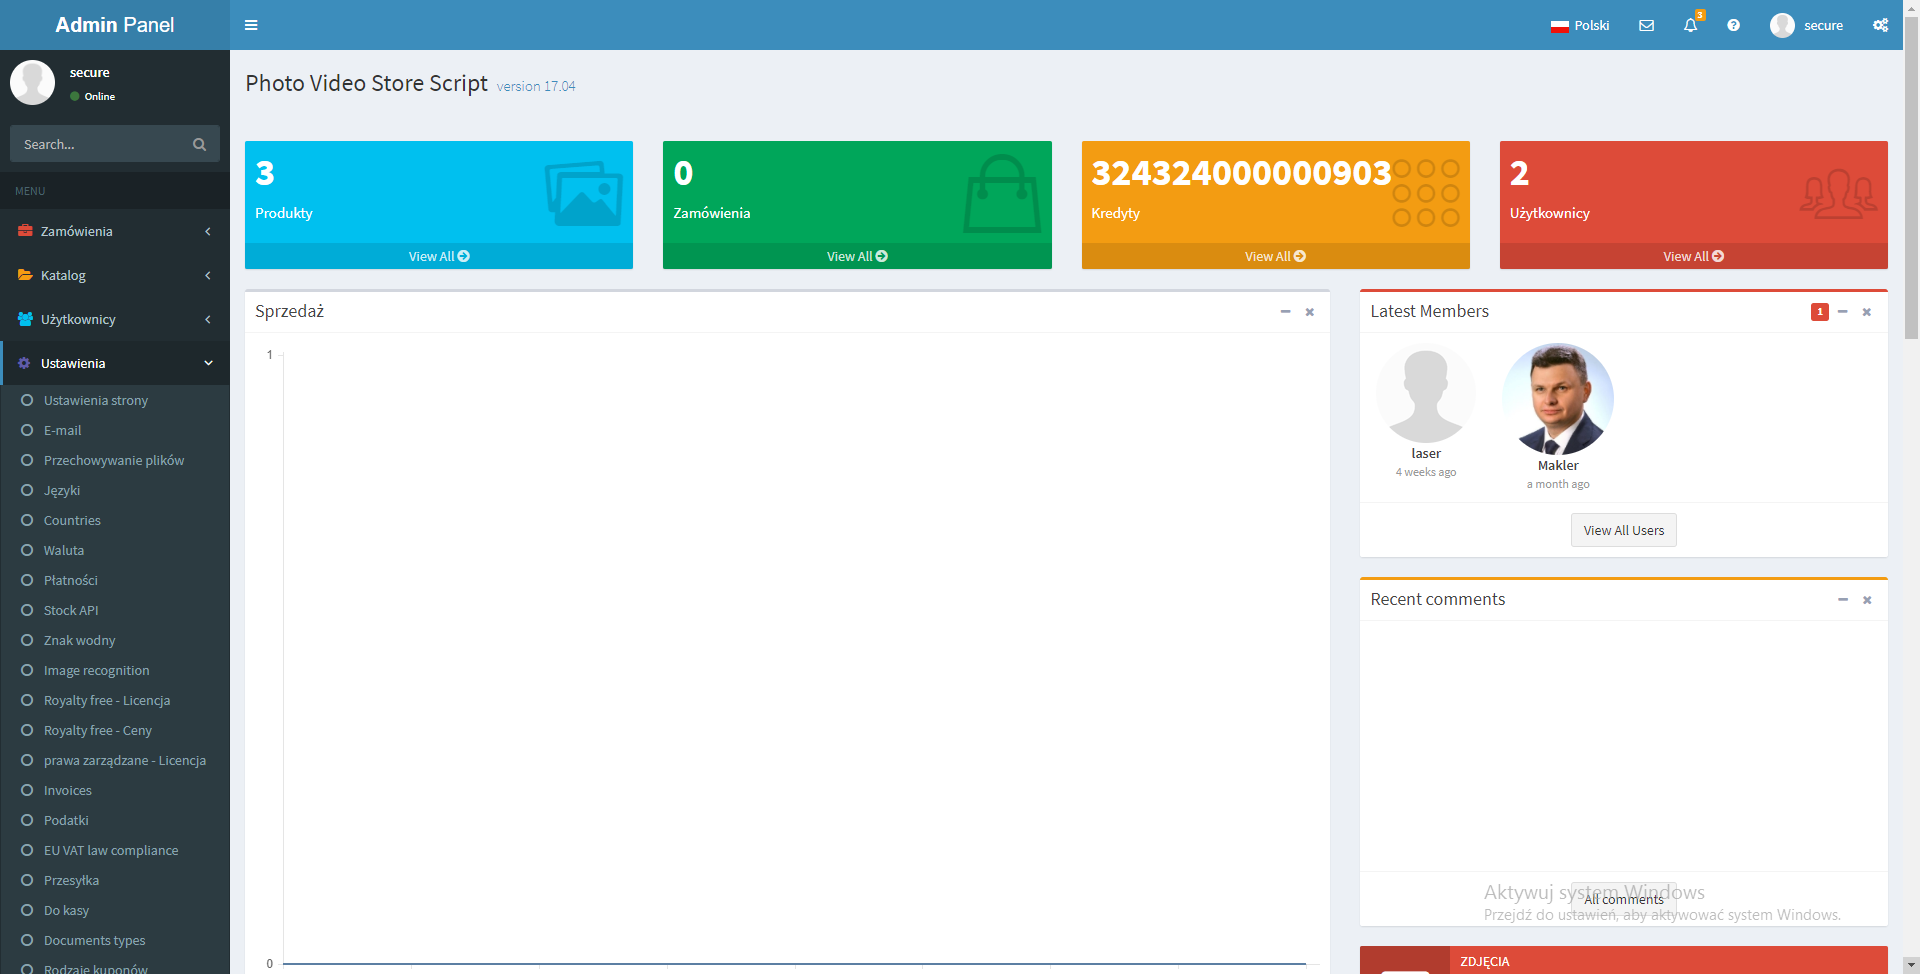Viewport: 1920px width, 974px height.
Task: Close the Recent comments panel
Action: click(x=1866, y=600)
